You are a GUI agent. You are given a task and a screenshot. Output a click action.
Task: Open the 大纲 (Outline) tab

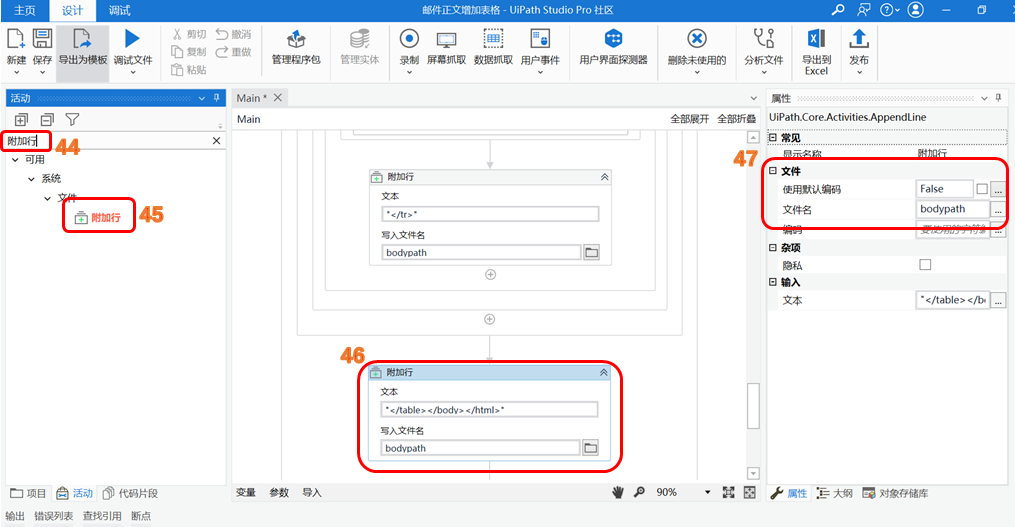click(834, 493)
